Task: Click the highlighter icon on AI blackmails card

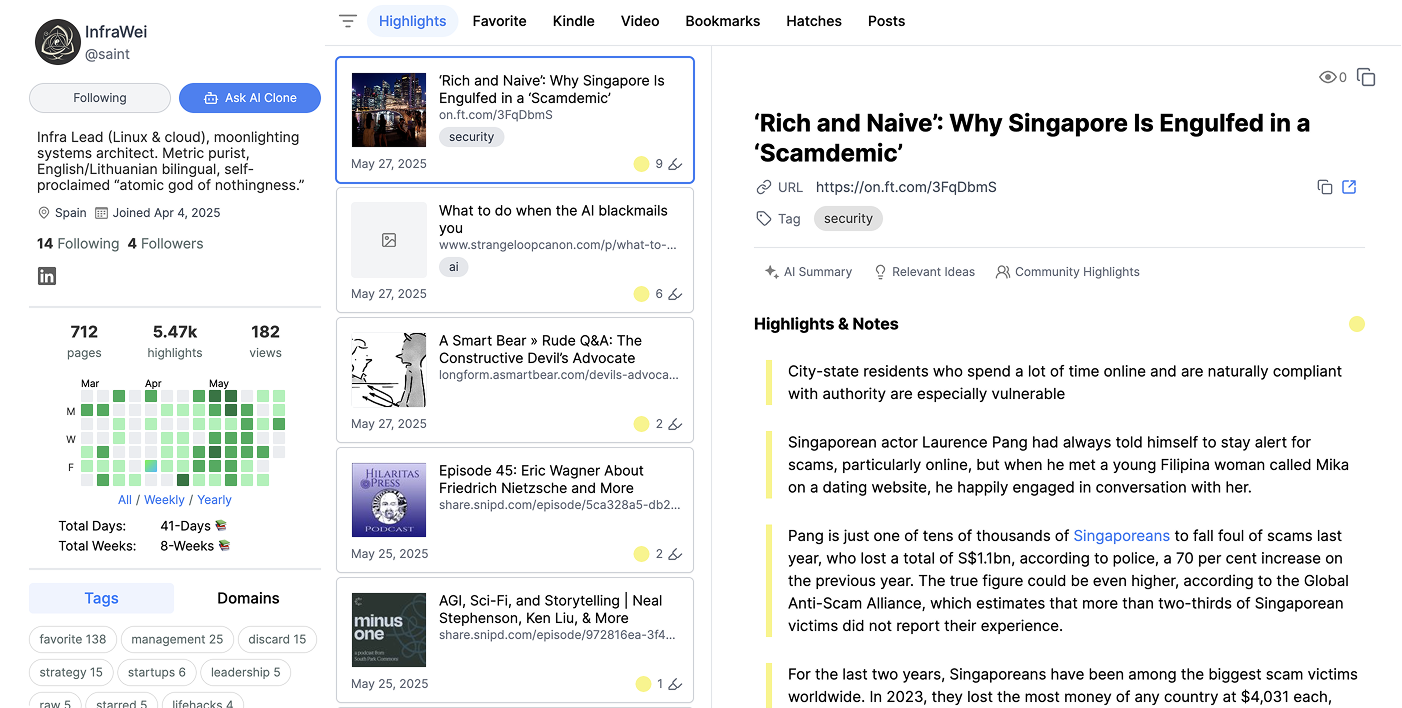Action: point(675,294)
